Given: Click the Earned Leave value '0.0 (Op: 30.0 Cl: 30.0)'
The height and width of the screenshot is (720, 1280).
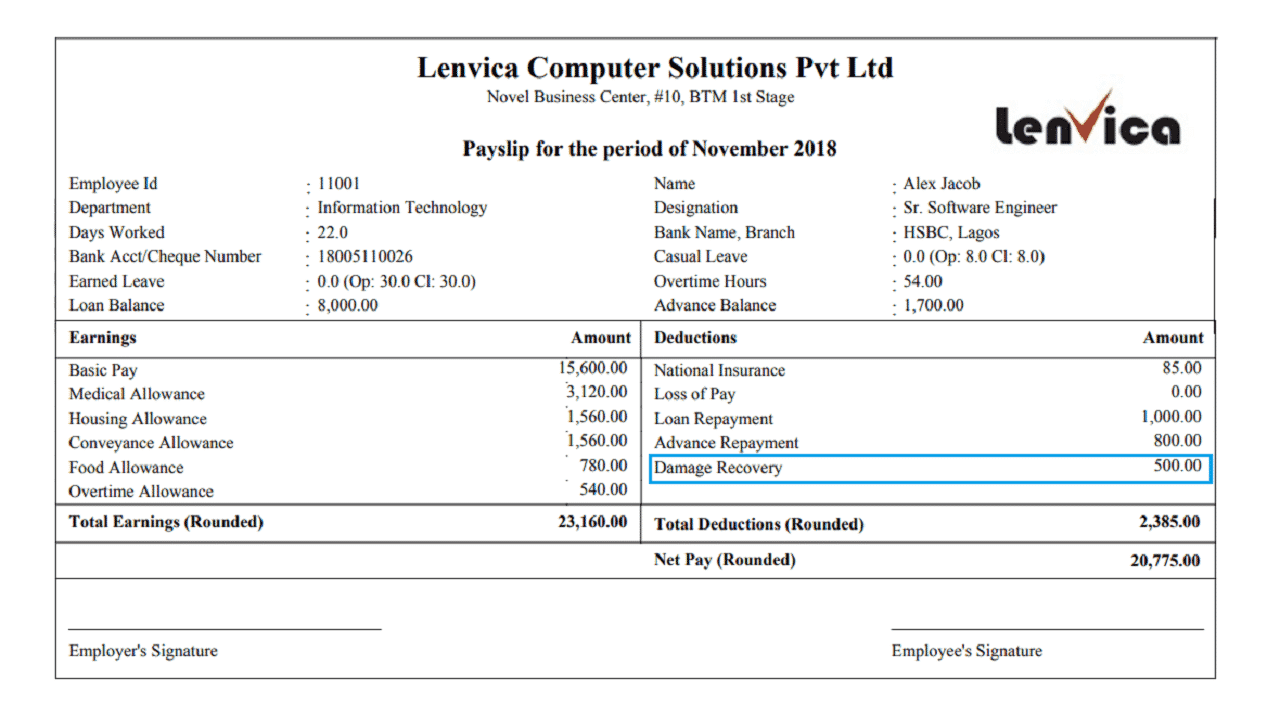Looking at the screenshot, I should pyautogui.click(x=396, y=282).
